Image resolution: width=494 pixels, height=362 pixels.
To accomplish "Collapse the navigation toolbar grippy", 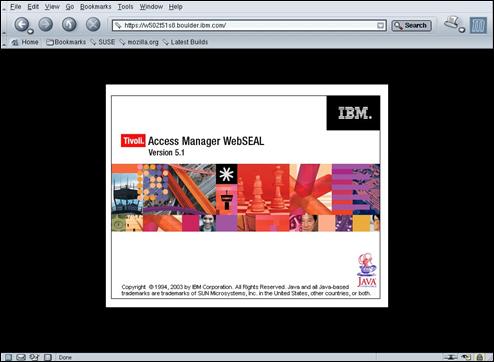I will coord(3,24).
